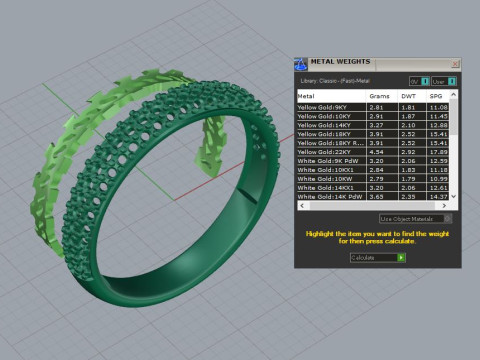Image resolution: width=480 pixels, height=360 pixels.
Task: Click the Library: Classic - (Fast)-Metal label
Action: (x=335, y=81)
